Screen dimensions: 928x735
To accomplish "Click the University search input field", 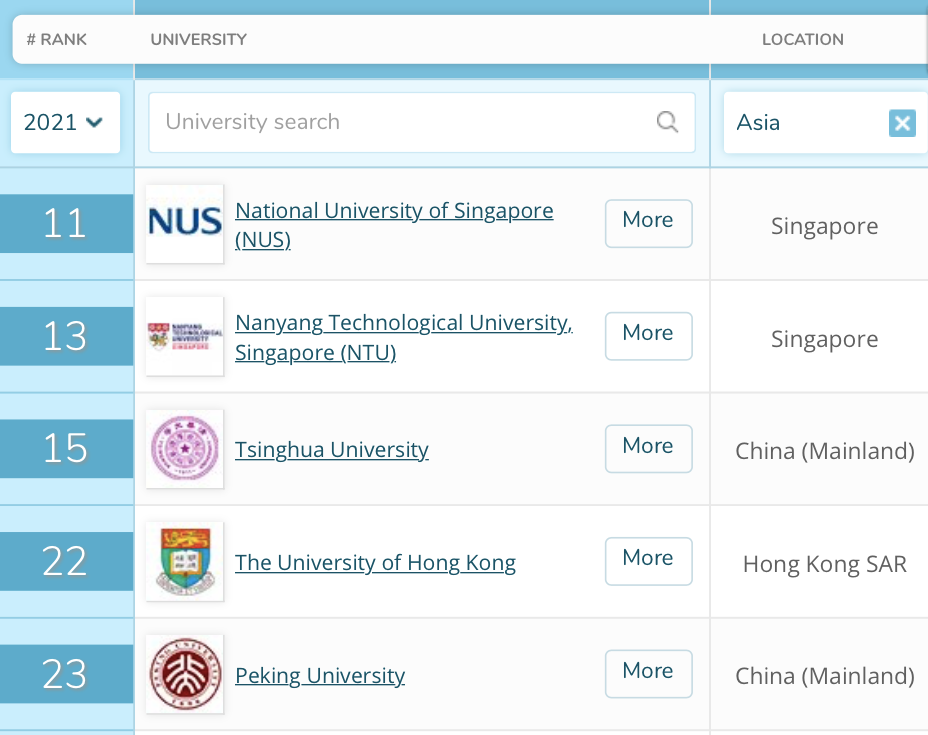I will tap(421, 122).
